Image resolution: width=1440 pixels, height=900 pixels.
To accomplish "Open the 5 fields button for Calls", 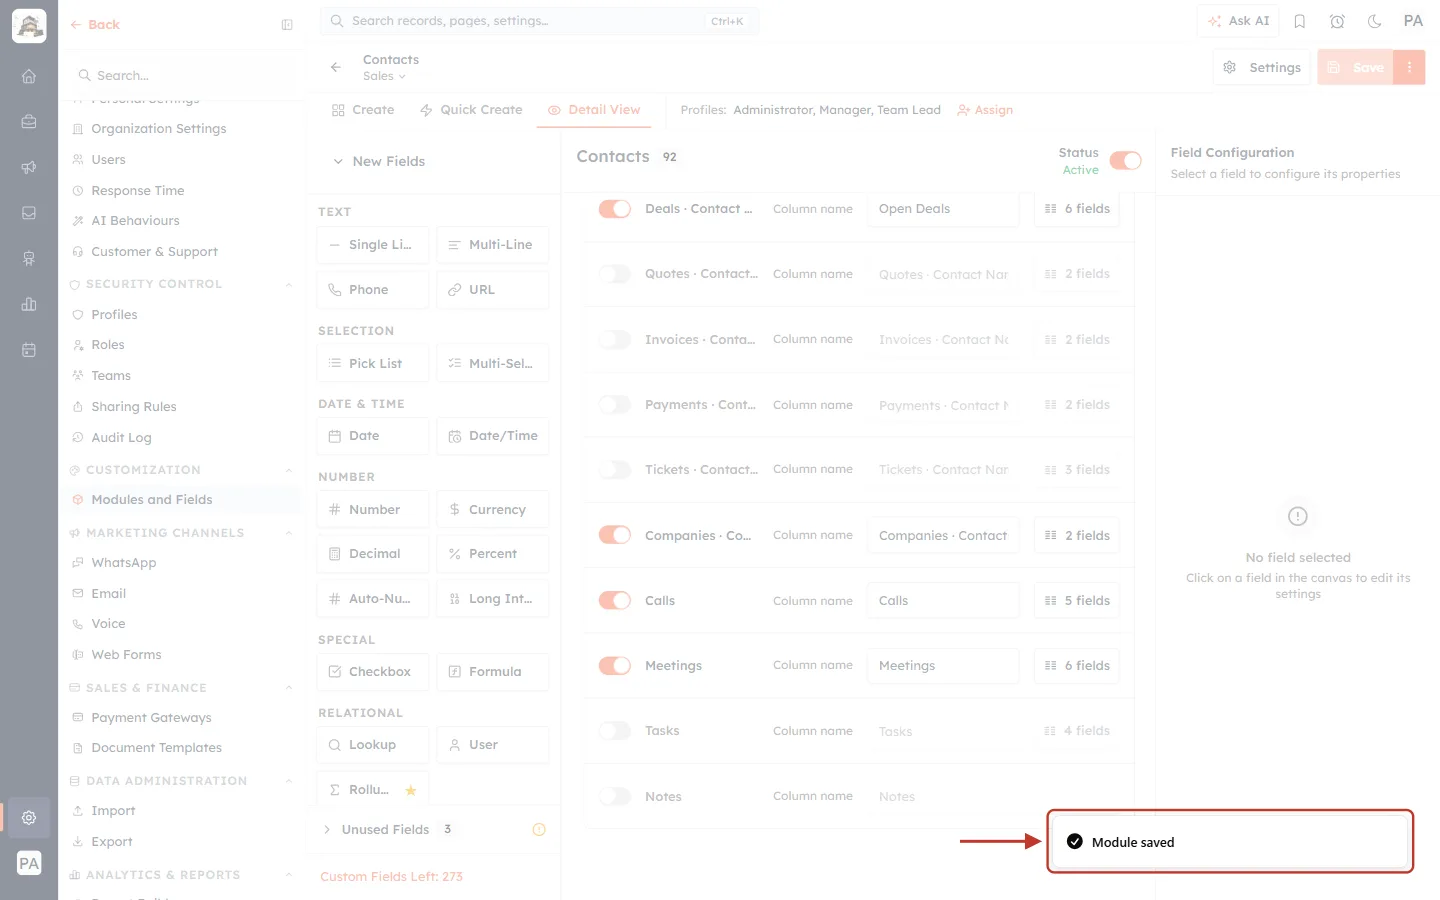I will 1076,600.
